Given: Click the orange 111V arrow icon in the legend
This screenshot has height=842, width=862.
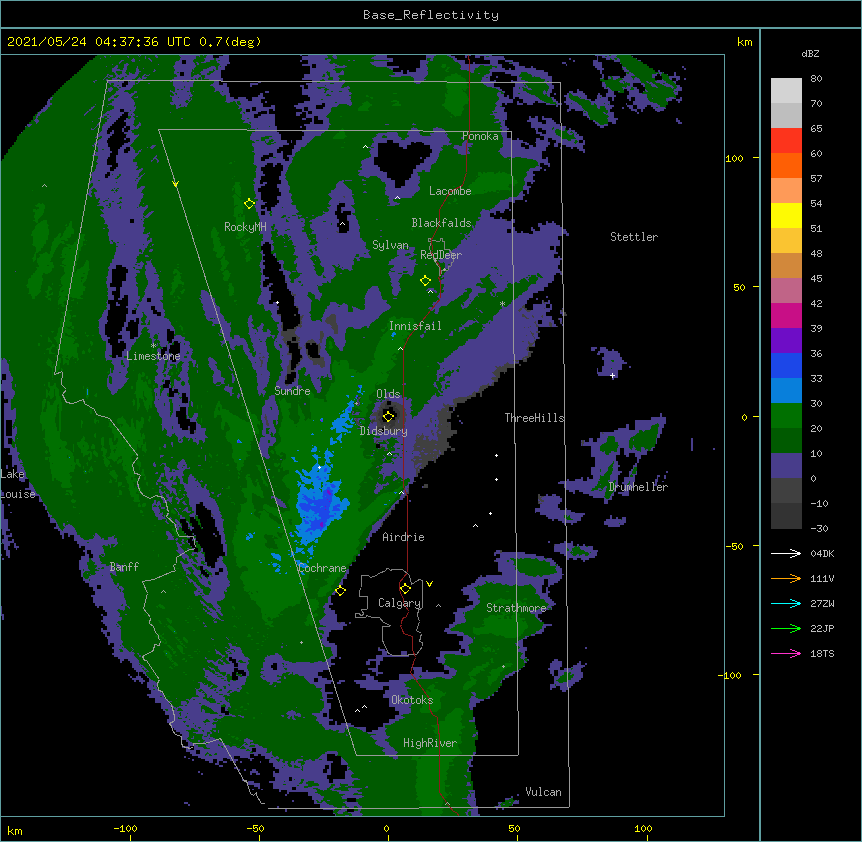Looking at the screenshot, I should click(786, 578).
